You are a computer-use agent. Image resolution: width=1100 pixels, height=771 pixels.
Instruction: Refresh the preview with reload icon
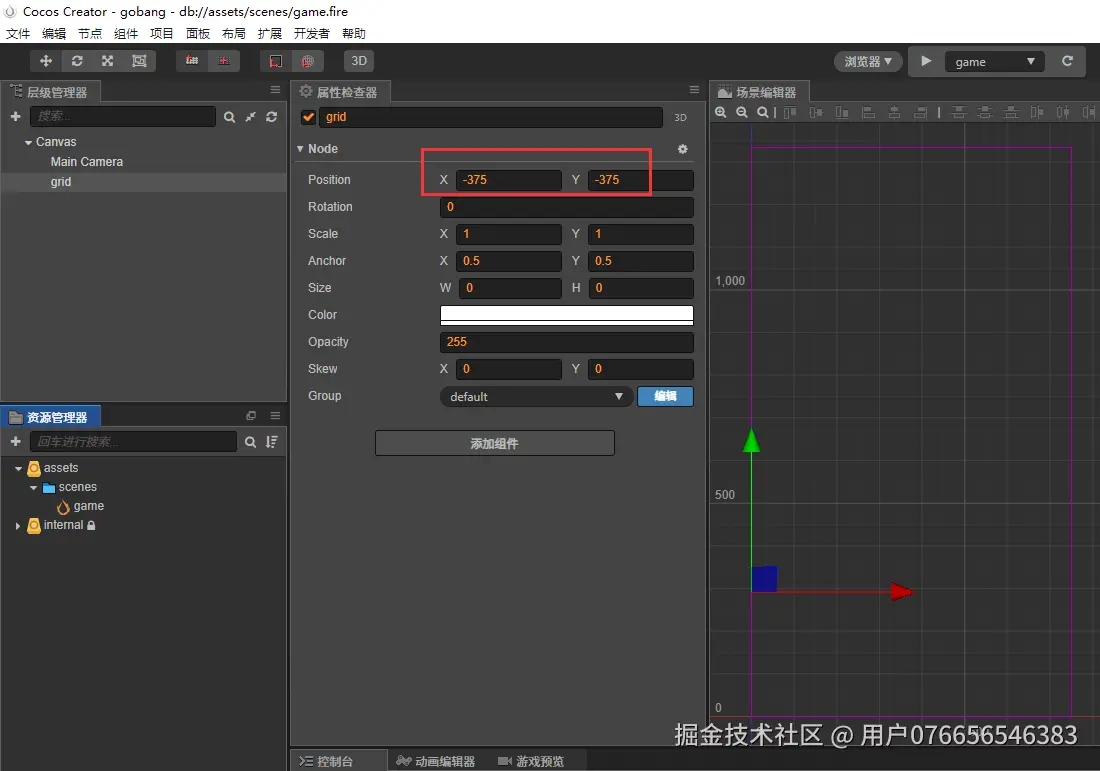(x=1067, y=61)
